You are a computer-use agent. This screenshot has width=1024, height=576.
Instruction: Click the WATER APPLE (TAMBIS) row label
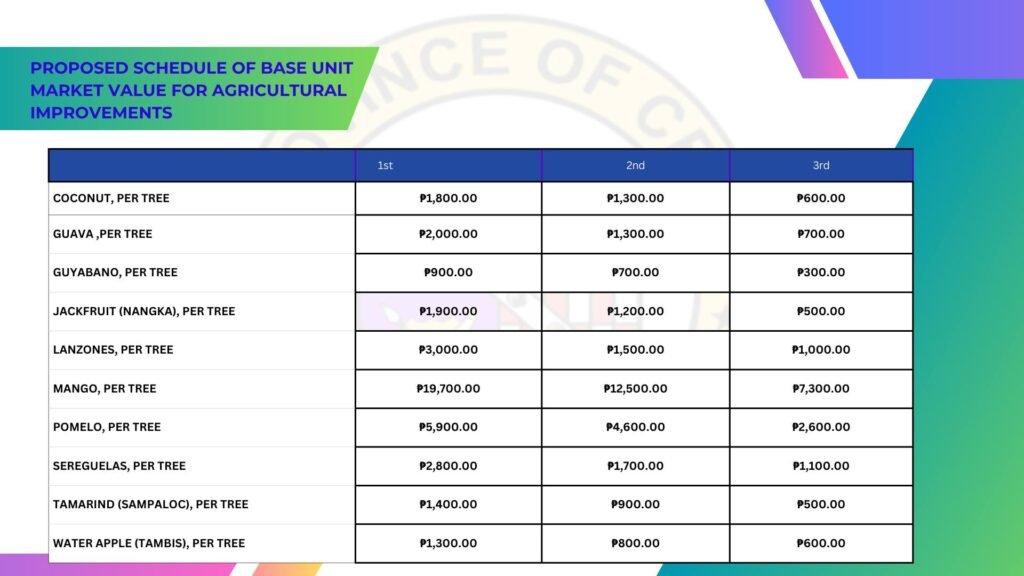(x=149, y=543)
